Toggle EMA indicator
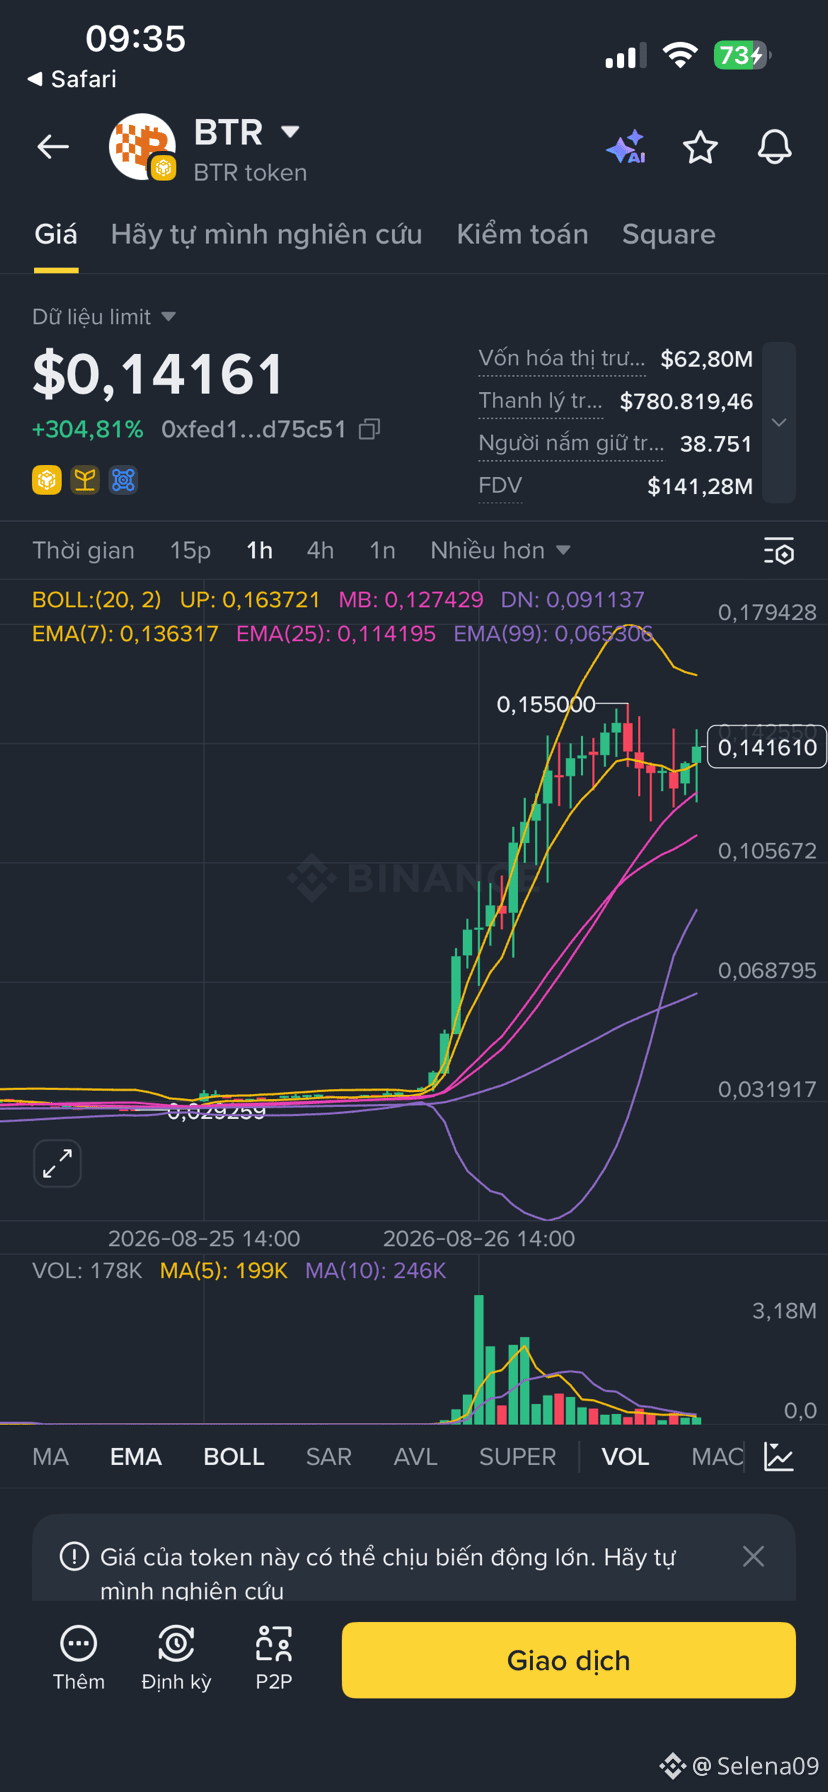 (136, 1456)
